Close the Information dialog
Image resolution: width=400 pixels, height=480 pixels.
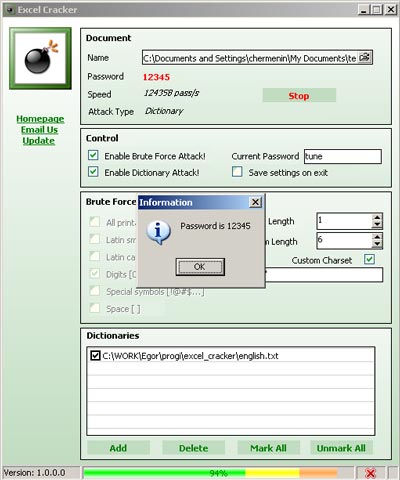tap(255, 202)
